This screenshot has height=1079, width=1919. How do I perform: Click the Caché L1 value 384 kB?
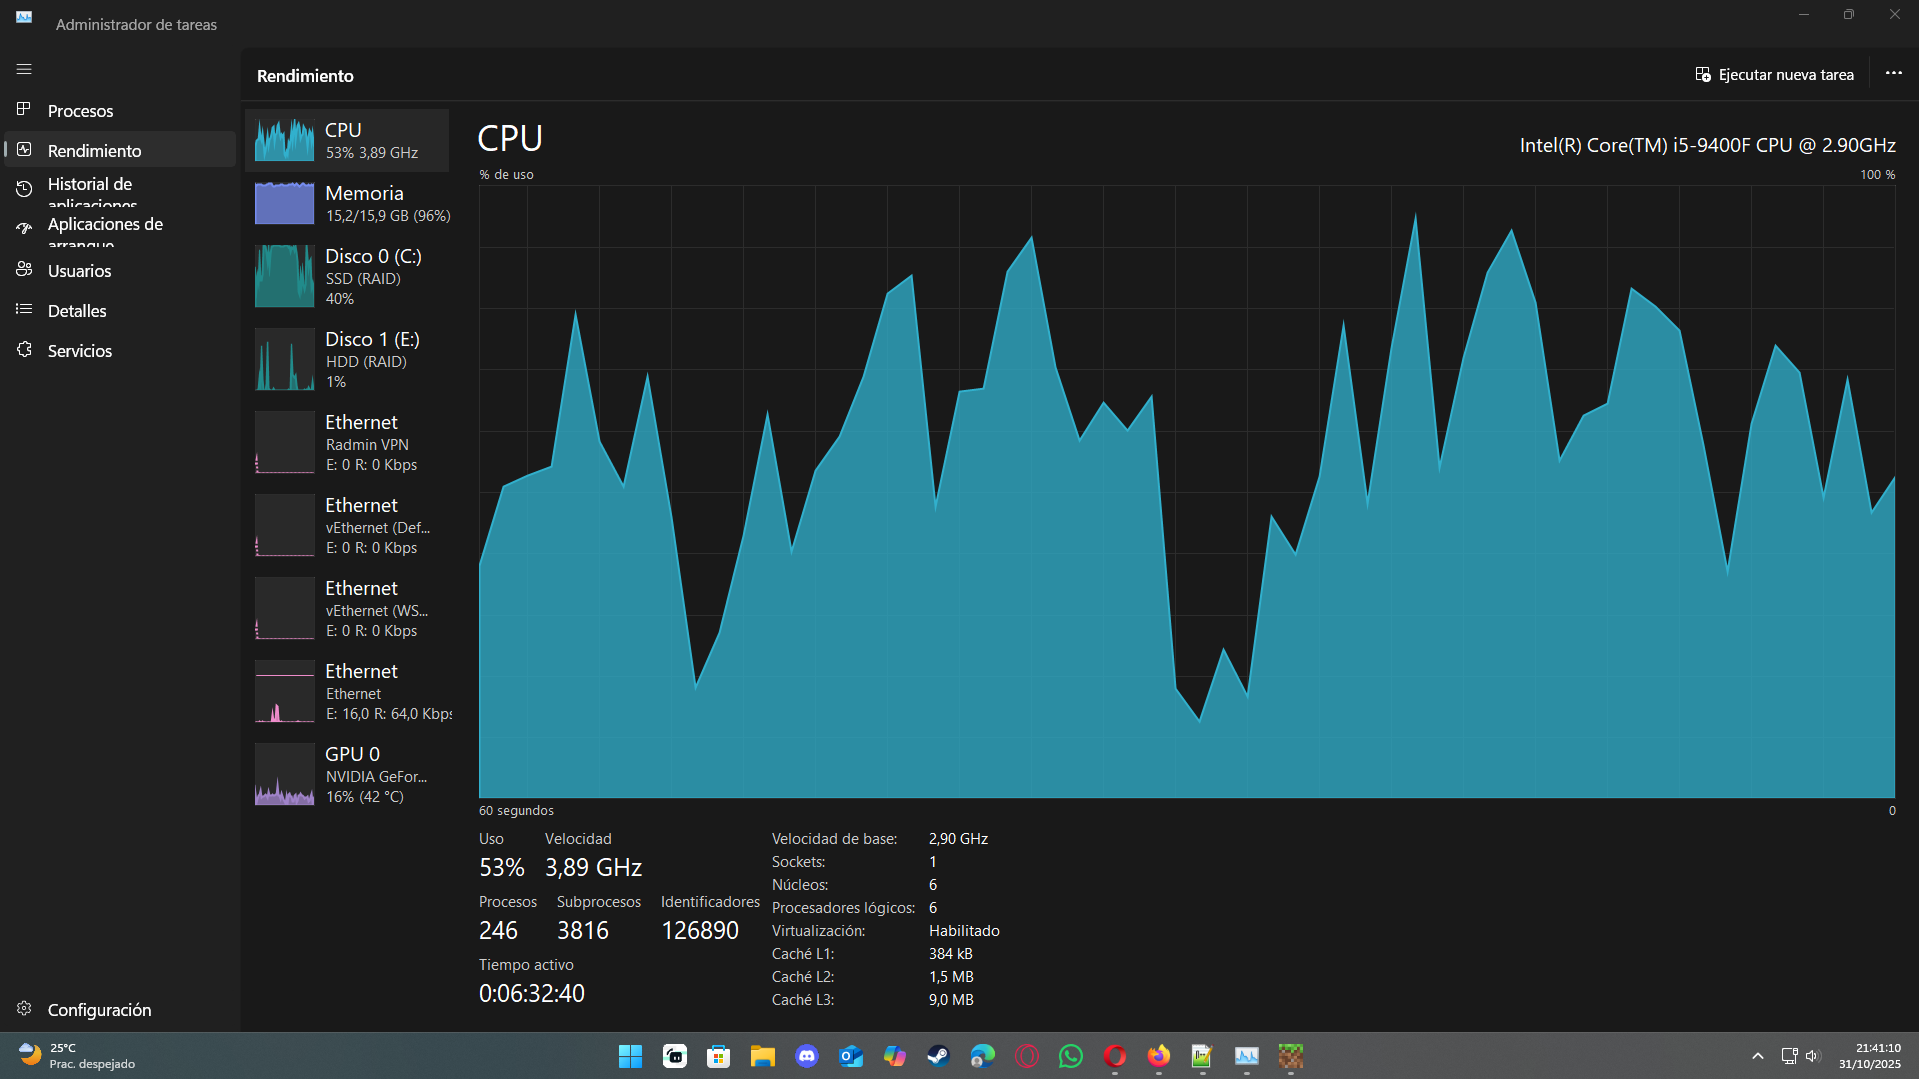pos(951,953)
